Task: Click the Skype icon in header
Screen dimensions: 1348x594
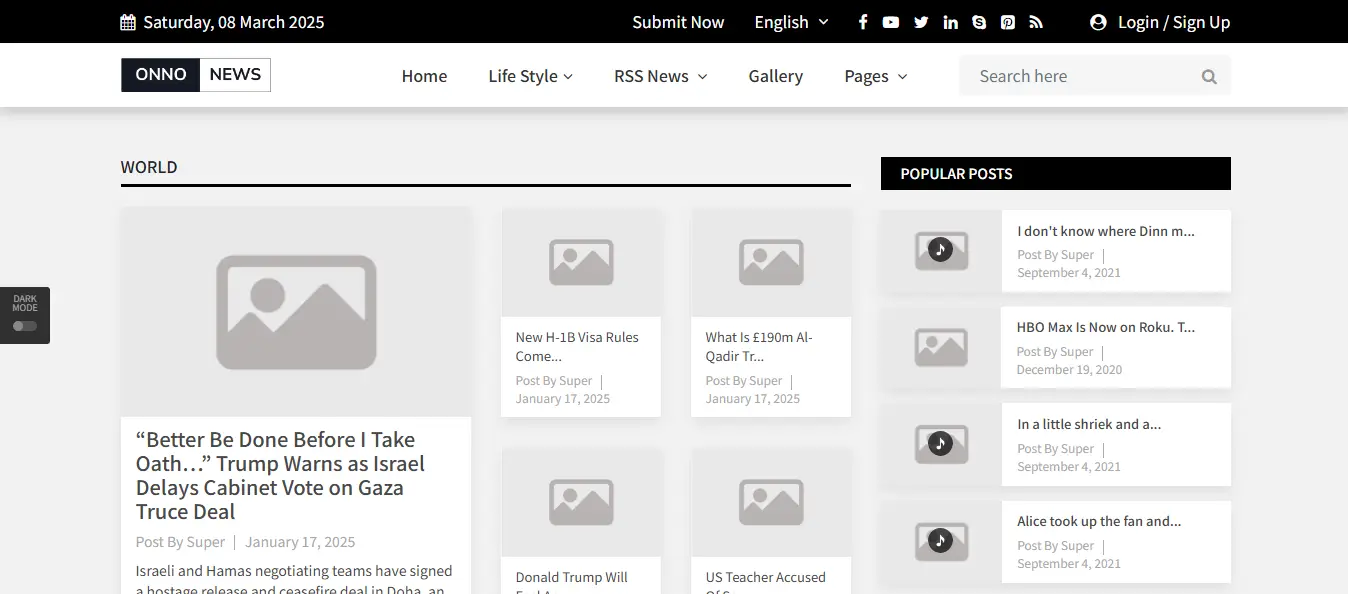Action: (x=979, y=22)
